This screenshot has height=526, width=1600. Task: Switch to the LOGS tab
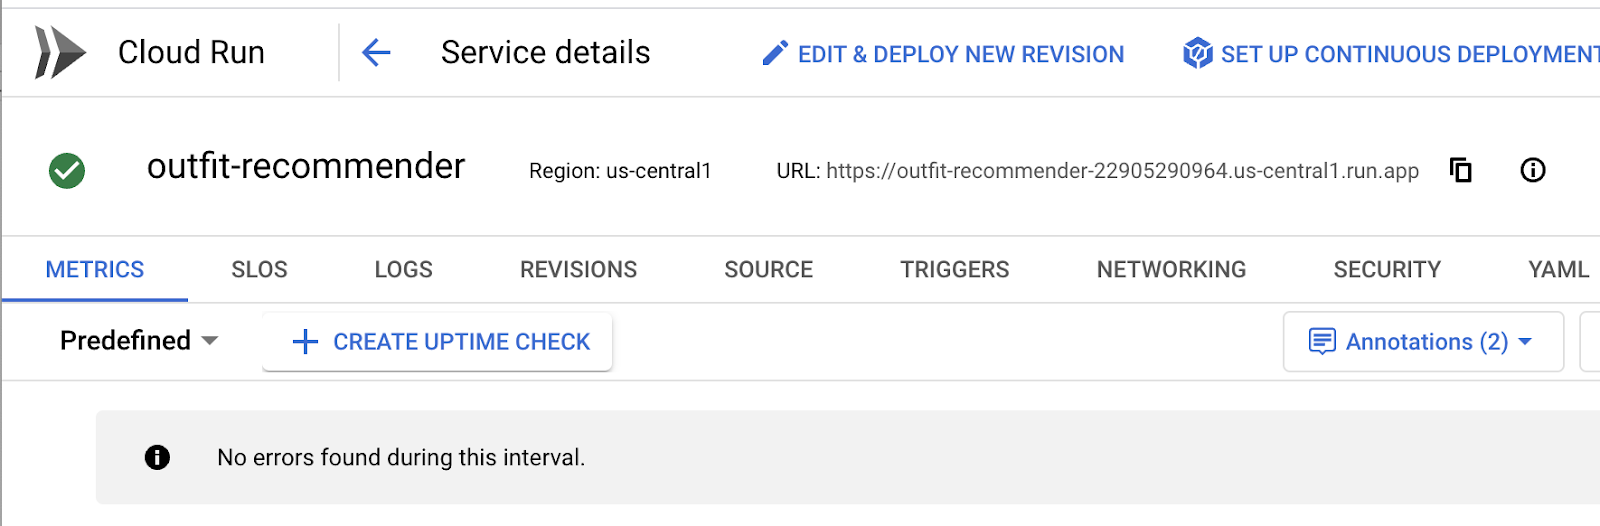pos(403,270)
